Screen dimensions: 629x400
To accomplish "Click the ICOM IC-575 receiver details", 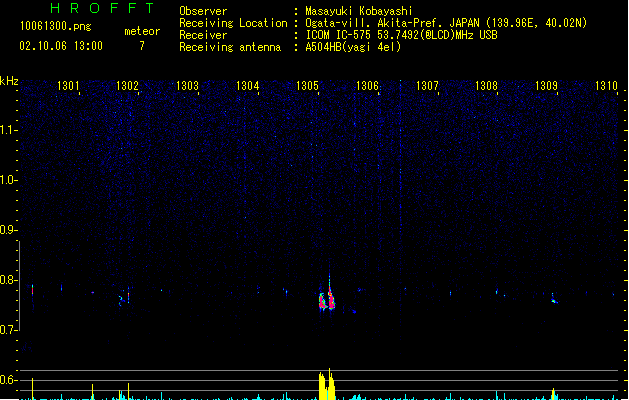I will click(401, 35).
